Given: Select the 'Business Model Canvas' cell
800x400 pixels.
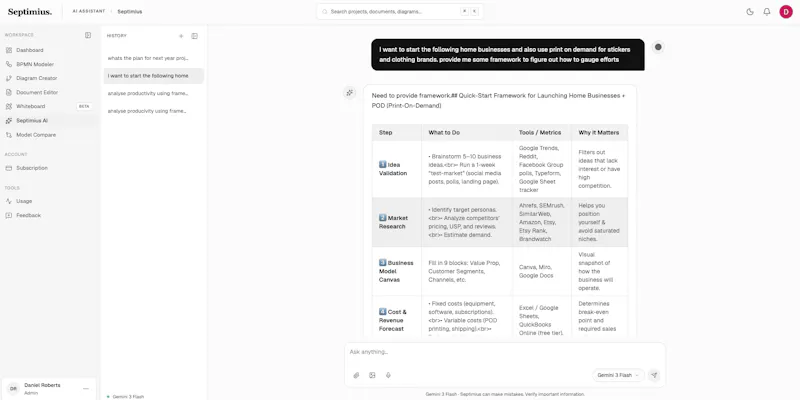Looking at the screenshot, I should click(x=397, y=271).
